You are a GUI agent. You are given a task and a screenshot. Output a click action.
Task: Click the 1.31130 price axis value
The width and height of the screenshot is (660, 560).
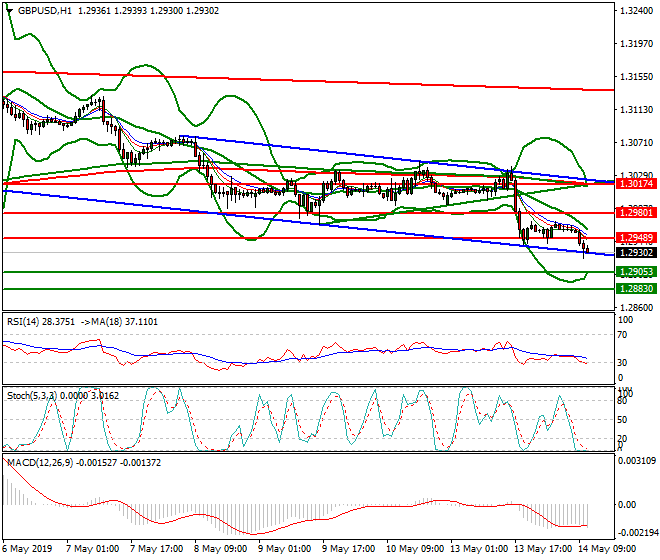click(x=636, y=110)
